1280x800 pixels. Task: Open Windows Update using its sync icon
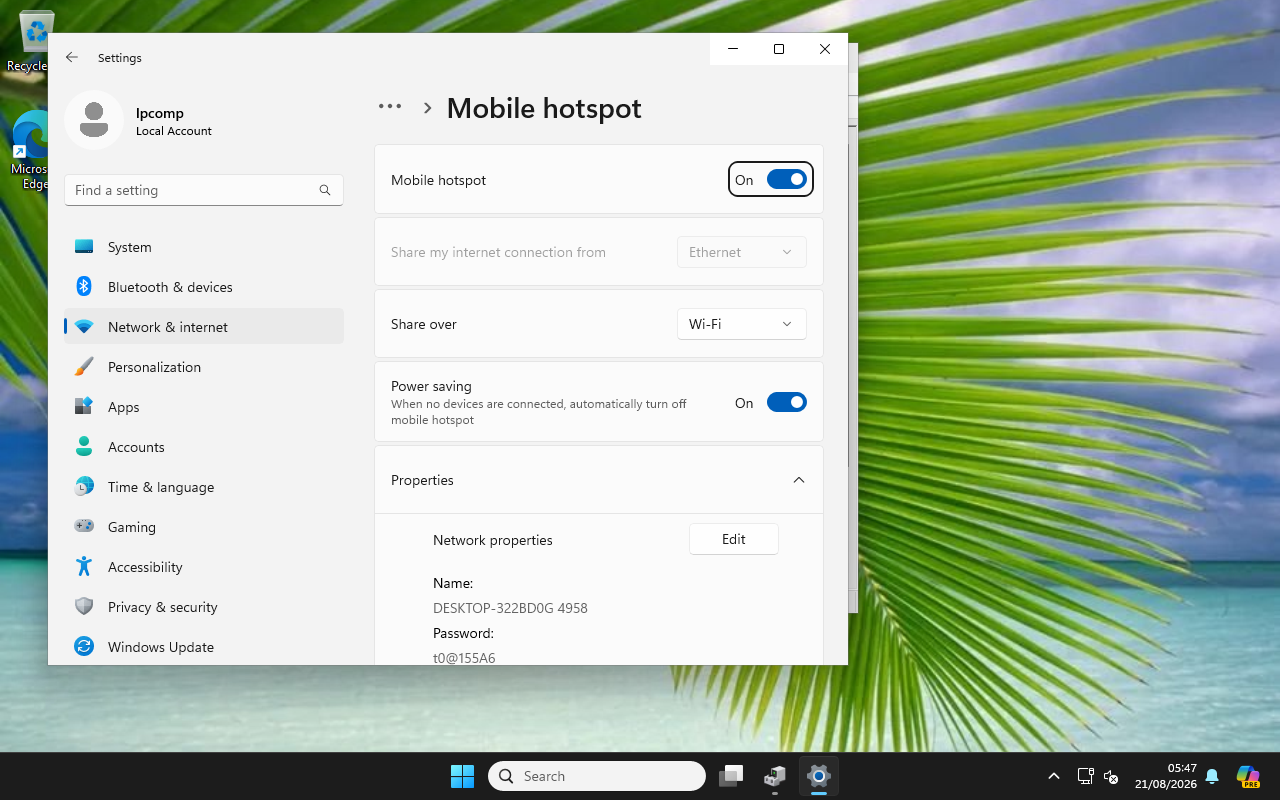(84, 647)
